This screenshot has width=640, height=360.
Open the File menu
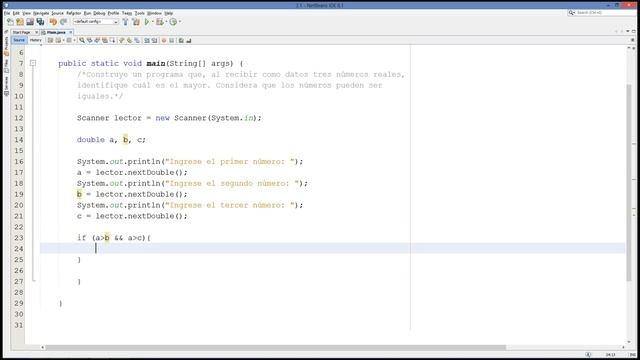point(7,13)
